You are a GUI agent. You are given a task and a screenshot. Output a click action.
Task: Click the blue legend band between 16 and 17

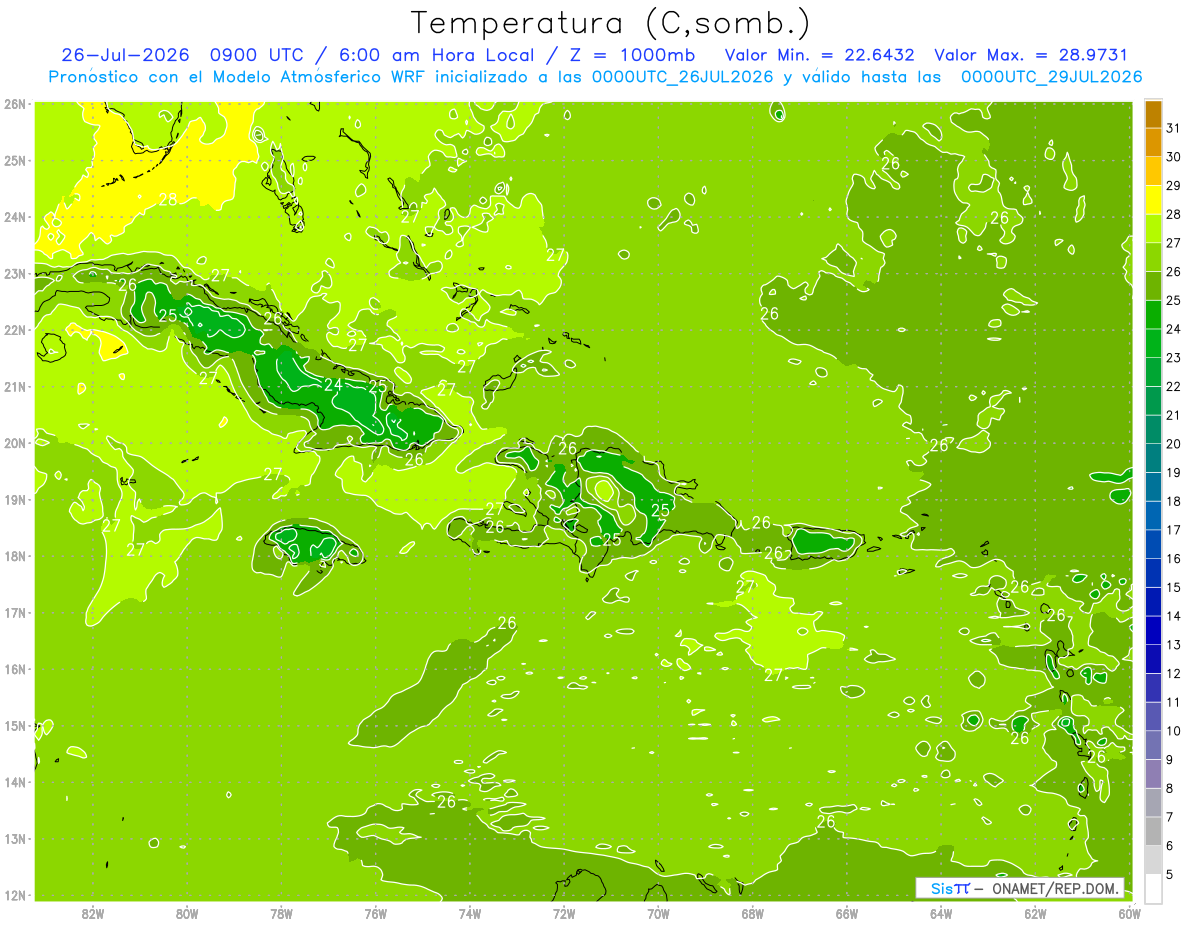tap(1153, 544)
